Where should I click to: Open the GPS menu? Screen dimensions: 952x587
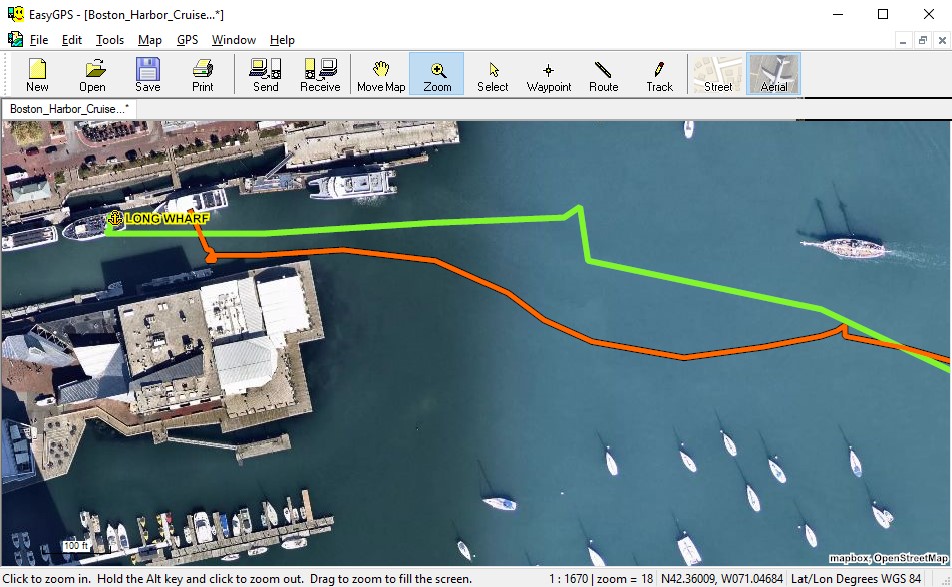(186, 40)
